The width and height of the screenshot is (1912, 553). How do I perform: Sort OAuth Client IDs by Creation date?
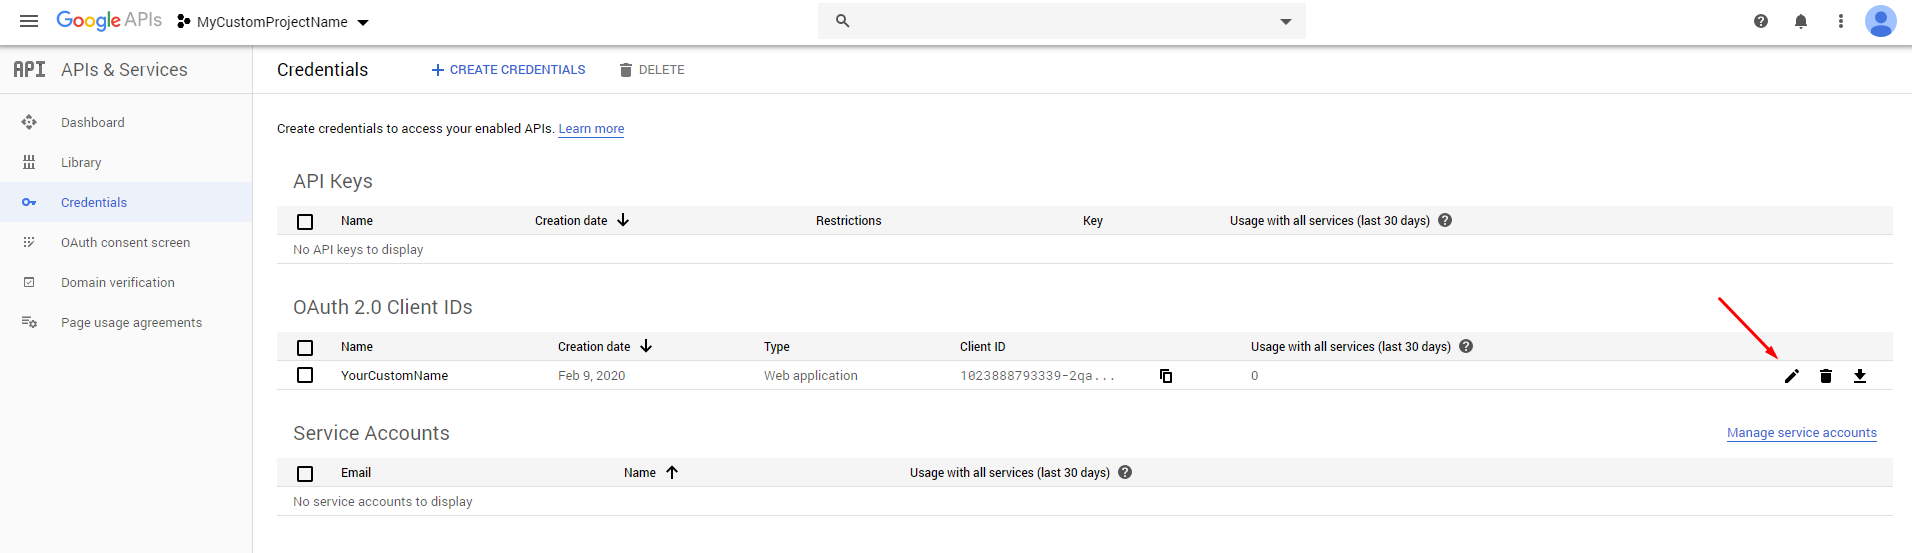pyautogui.click(x=605, y=346)
